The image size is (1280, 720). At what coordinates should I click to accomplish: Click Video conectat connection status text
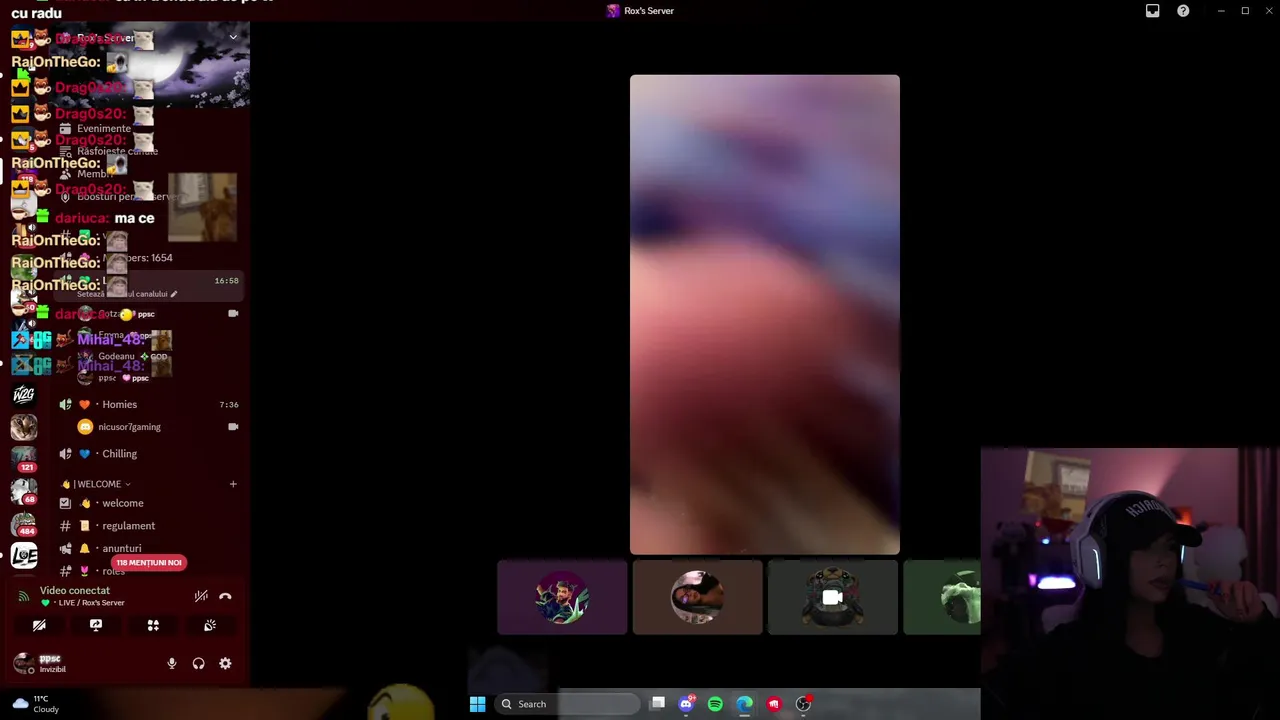point(75,591)
